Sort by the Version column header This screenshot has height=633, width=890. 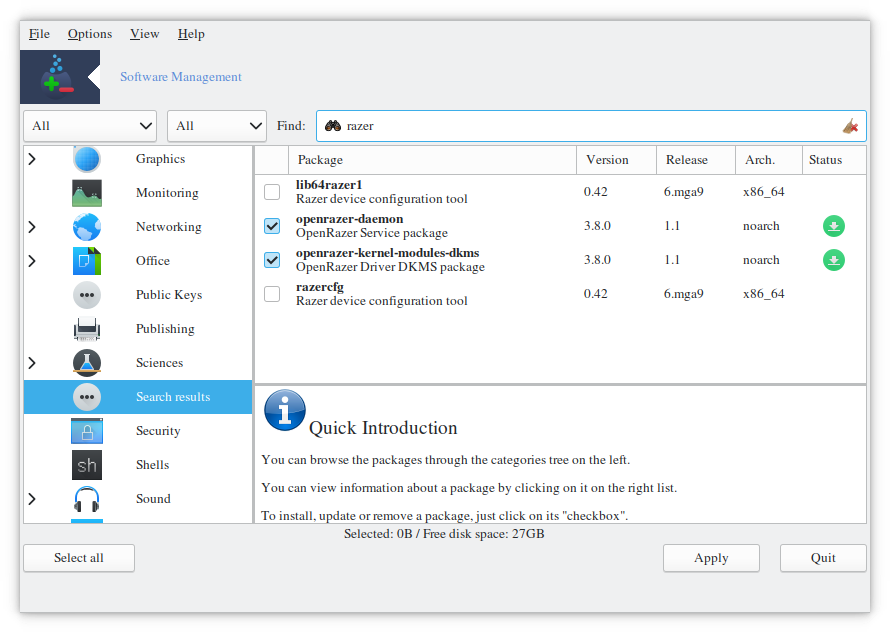[616, 160]
